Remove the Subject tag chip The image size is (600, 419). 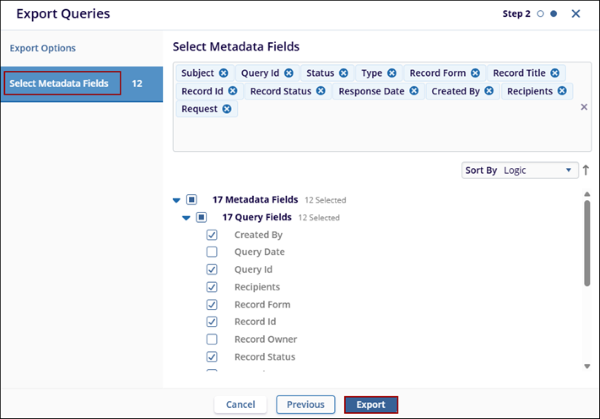click(223, 73)
